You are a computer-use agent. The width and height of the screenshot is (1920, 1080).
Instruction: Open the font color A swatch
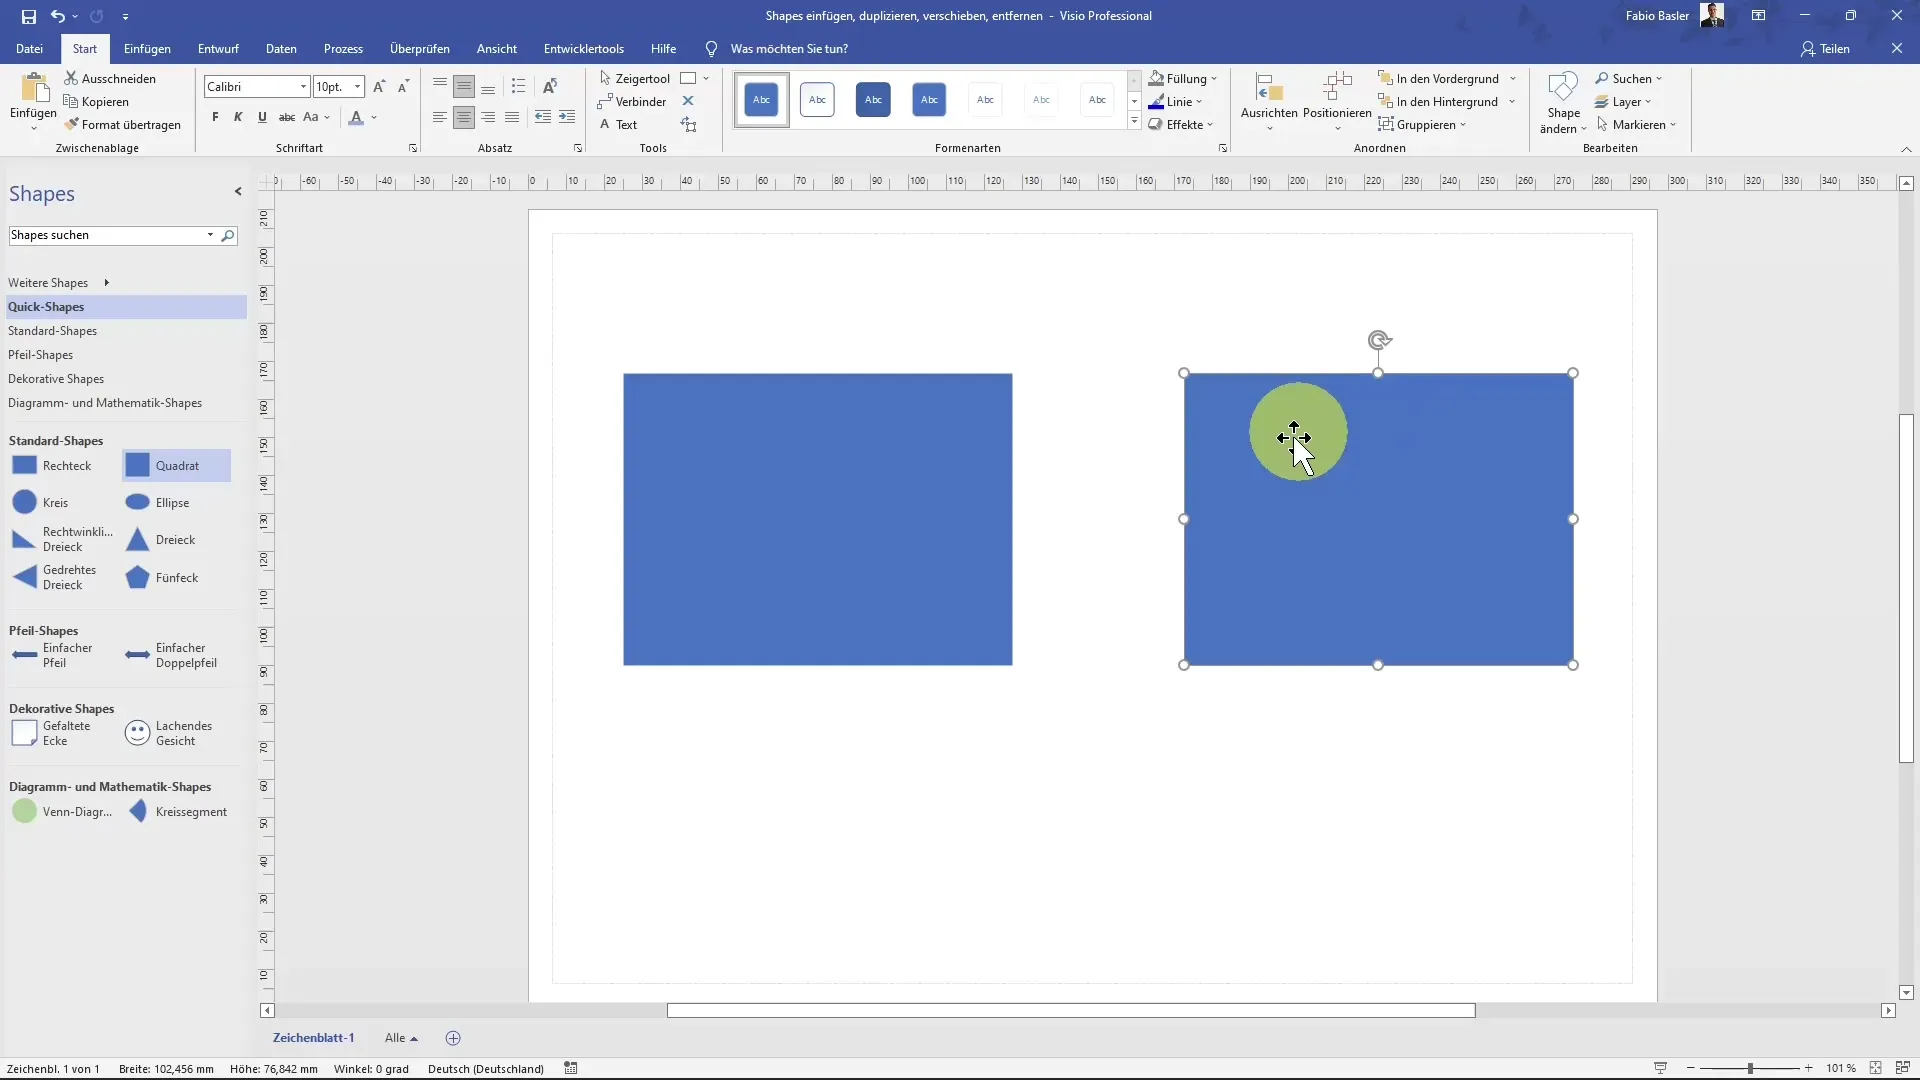[356, 117]
